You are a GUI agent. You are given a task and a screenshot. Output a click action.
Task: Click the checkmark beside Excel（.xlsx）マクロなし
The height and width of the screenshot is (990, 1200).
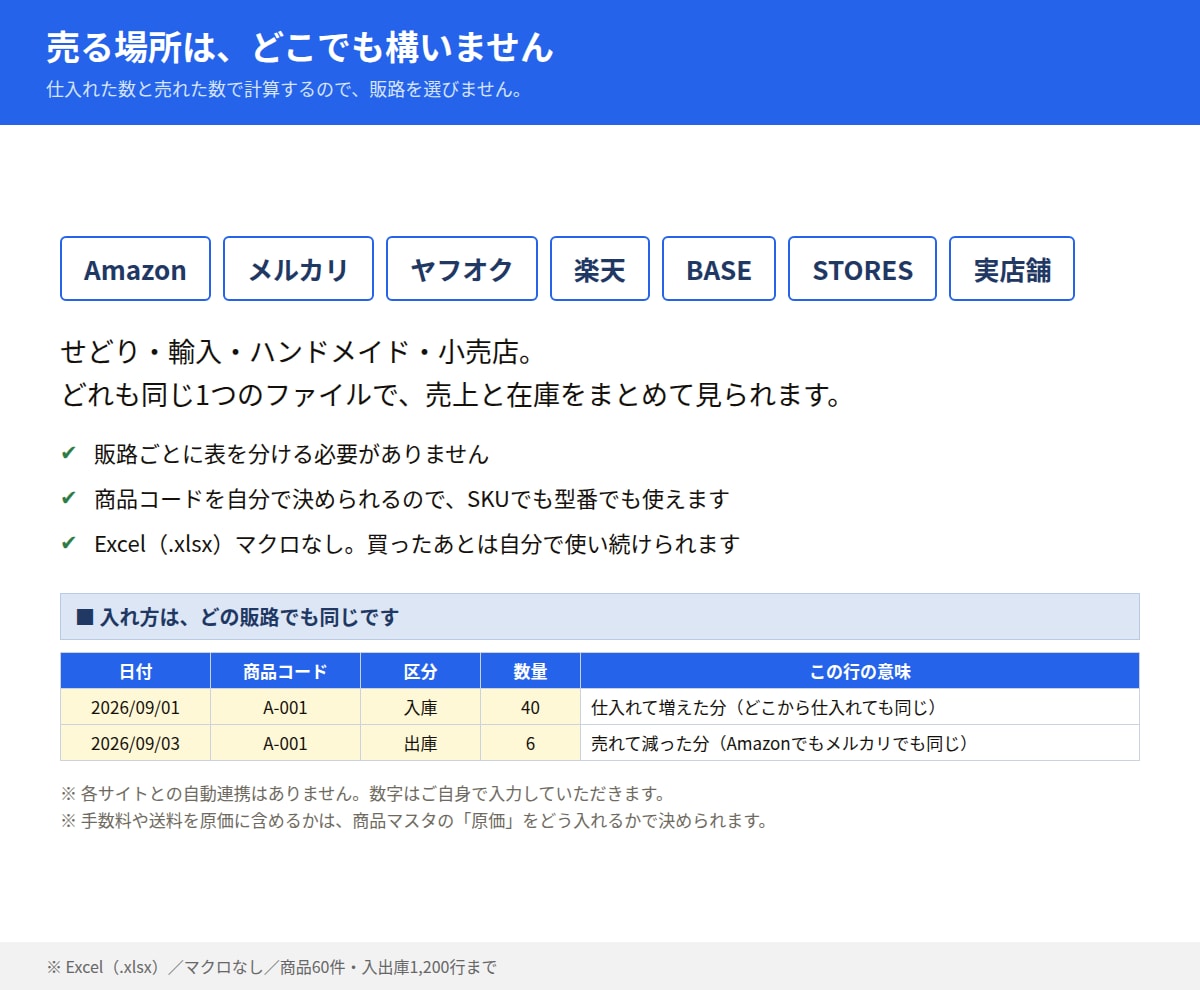coord(69,544)
